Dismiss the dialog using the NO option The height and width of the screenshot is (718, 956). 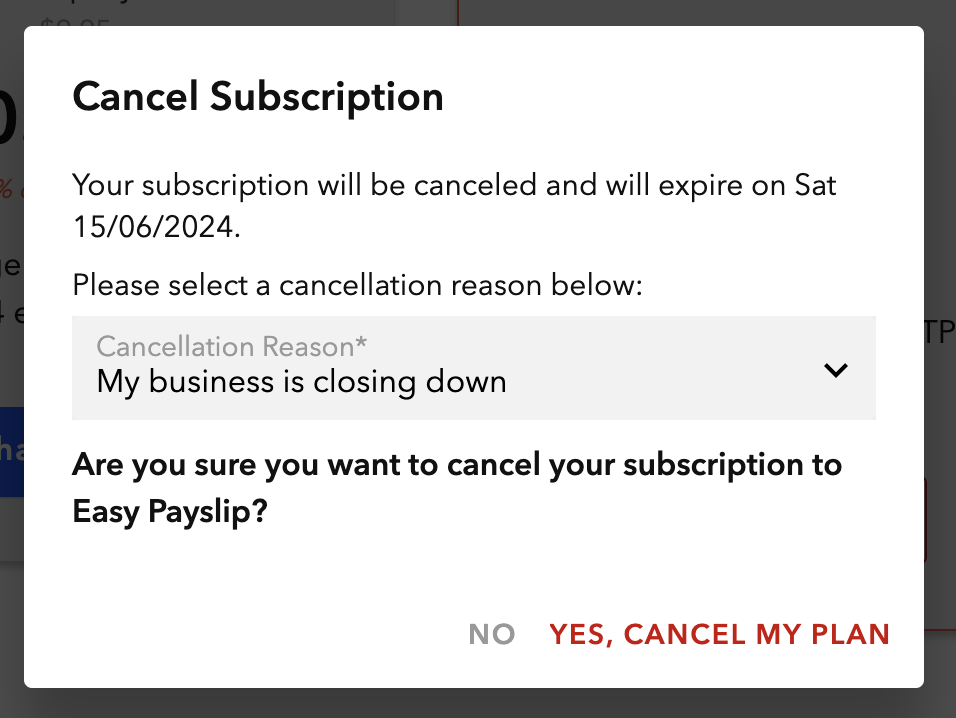click(x=491, y=634)
